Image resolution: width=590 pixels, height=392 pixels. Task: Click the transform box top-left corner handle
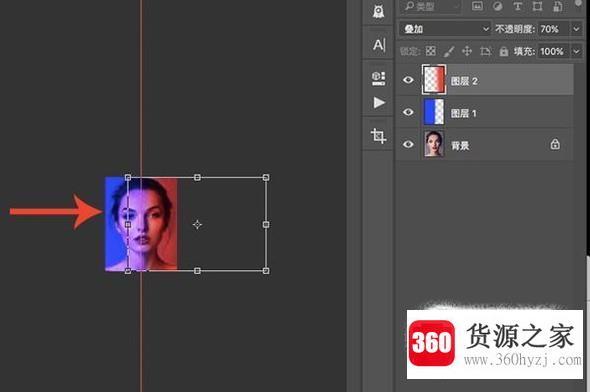(x=128, y=177)
